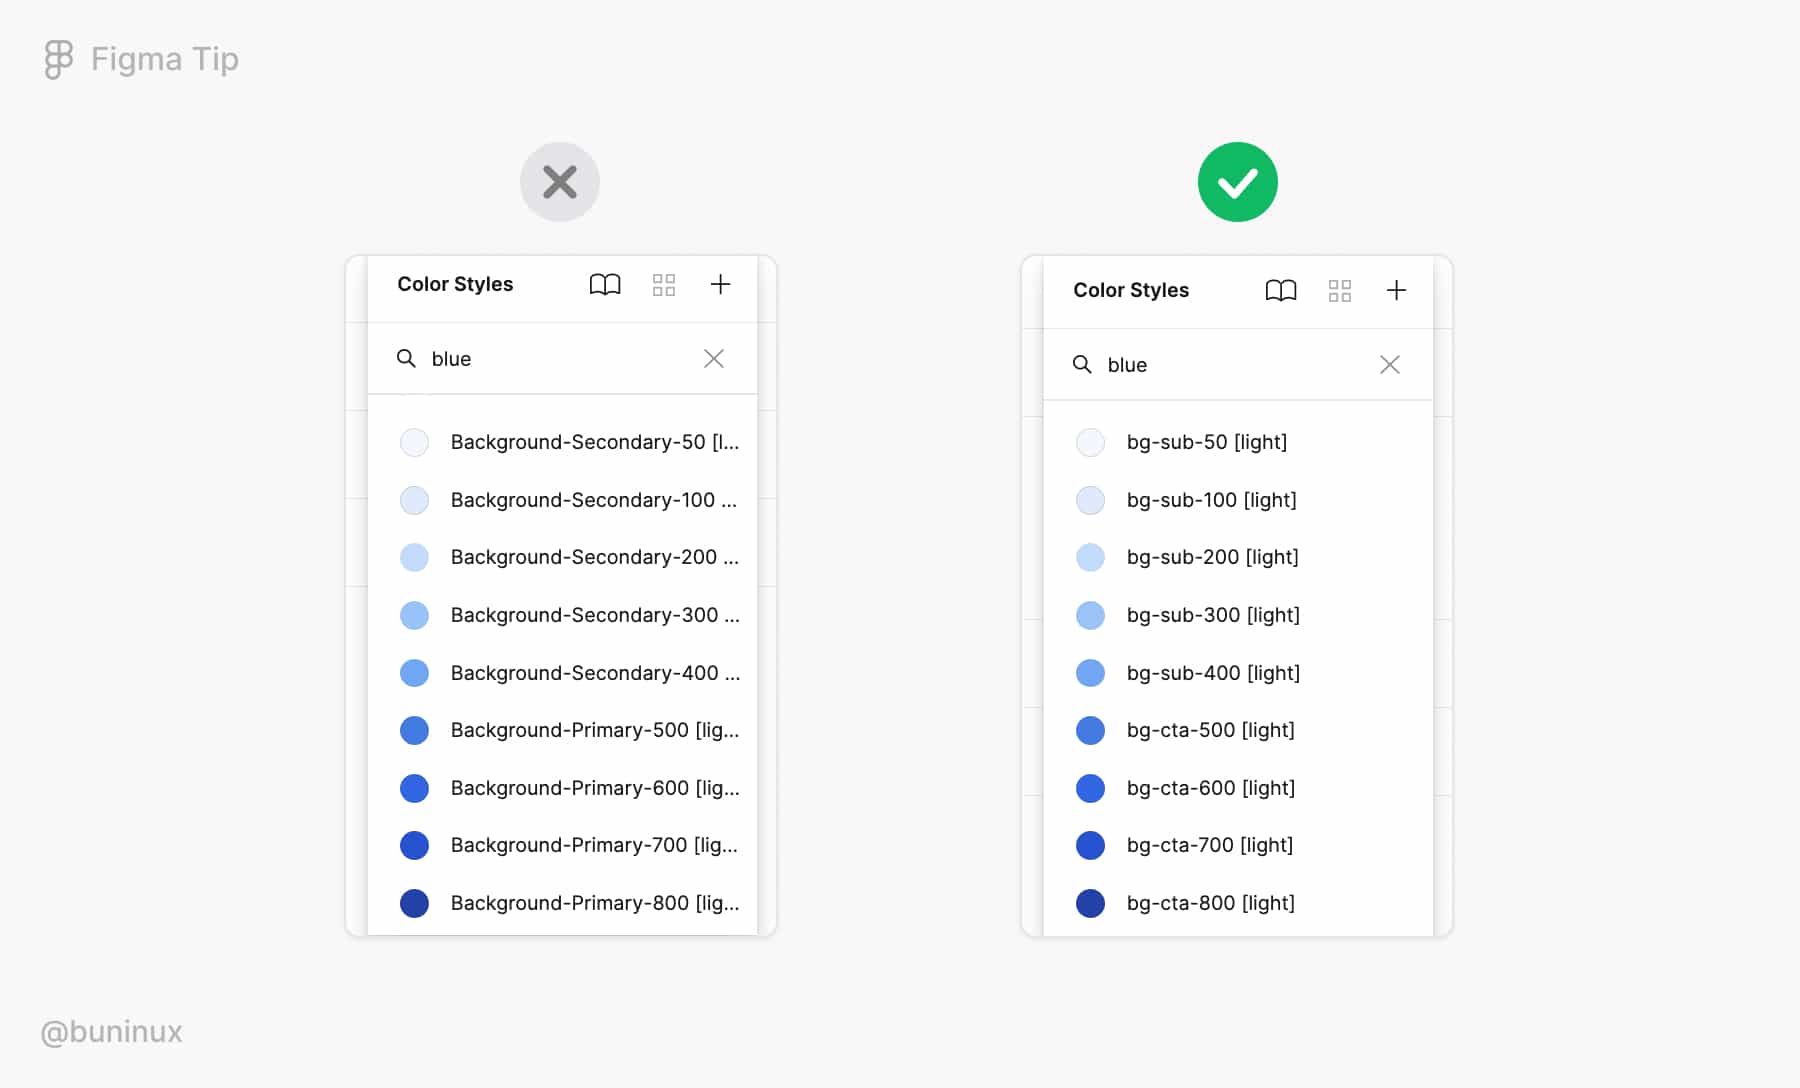Click the gray X badge above left panel
Screen dimensions: 1800x1088
pos(560,181)
